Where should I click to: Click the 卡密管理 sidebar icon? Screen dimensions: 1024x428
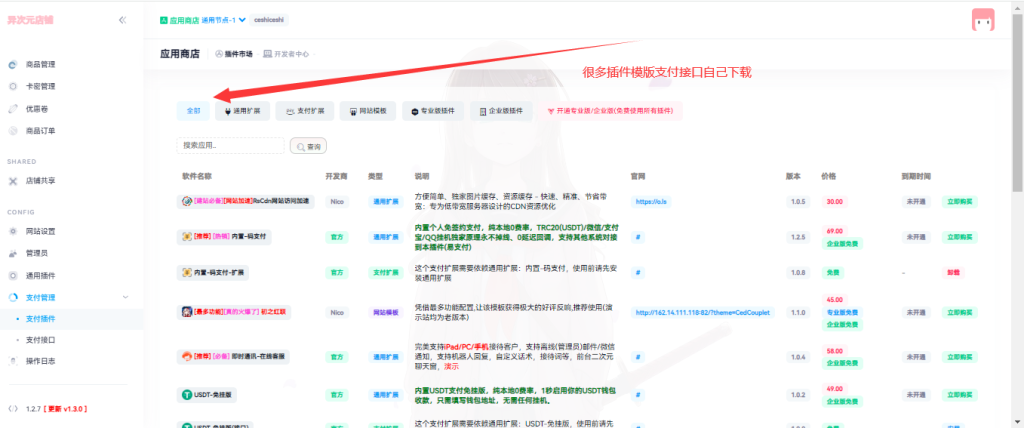pyautogui.click(x=12, y=86)
